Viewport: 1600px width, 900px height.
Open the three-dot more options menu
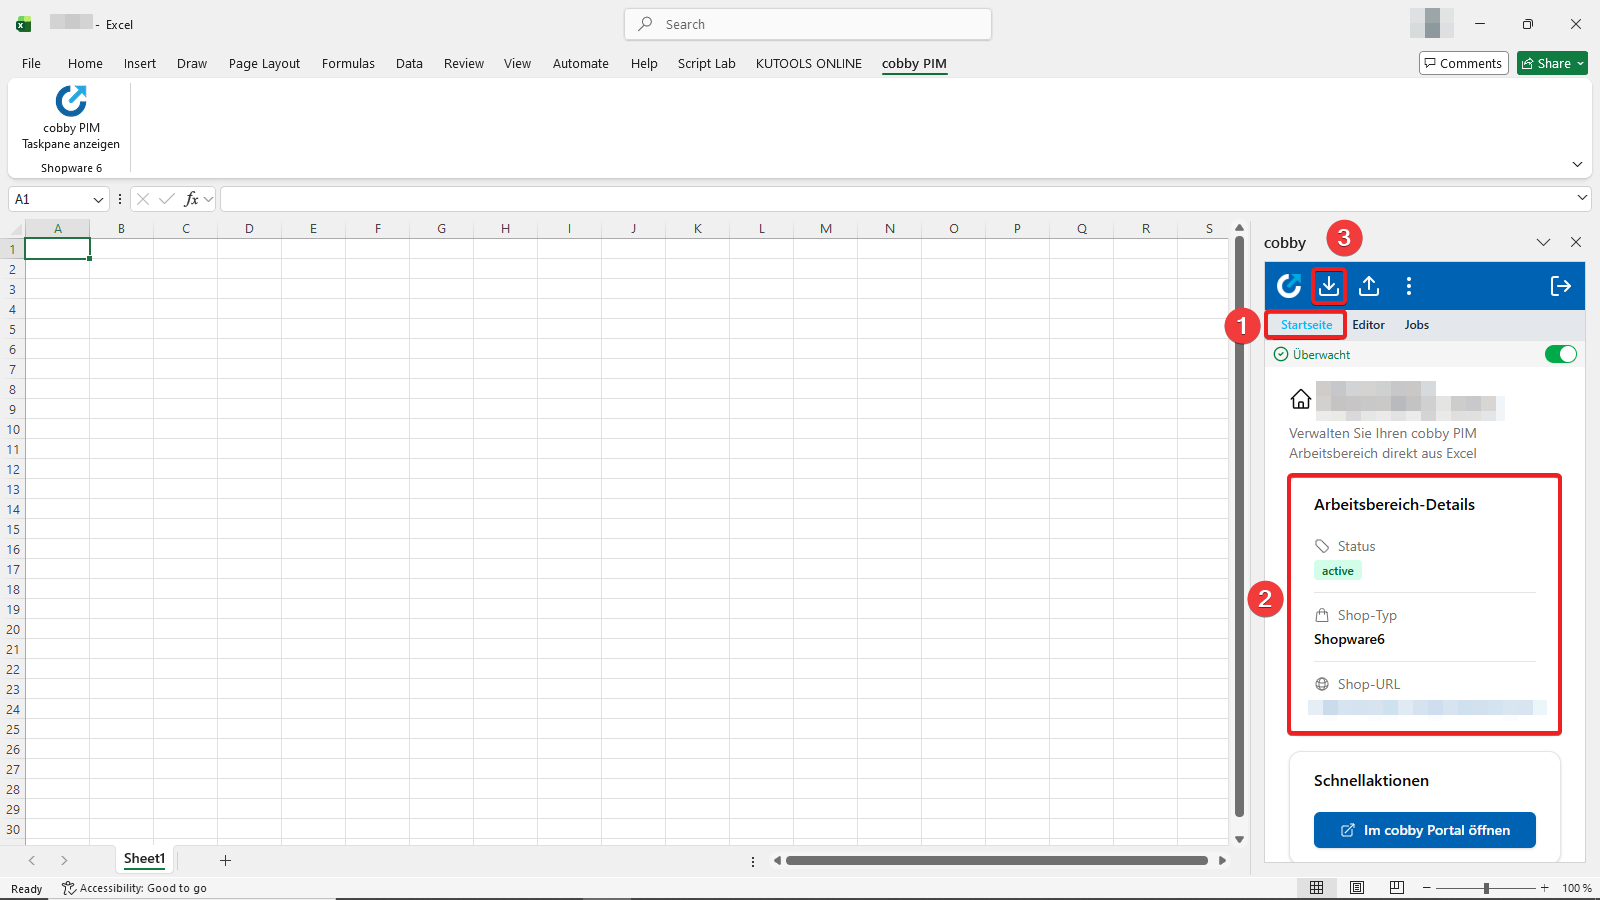(1409, 286)
